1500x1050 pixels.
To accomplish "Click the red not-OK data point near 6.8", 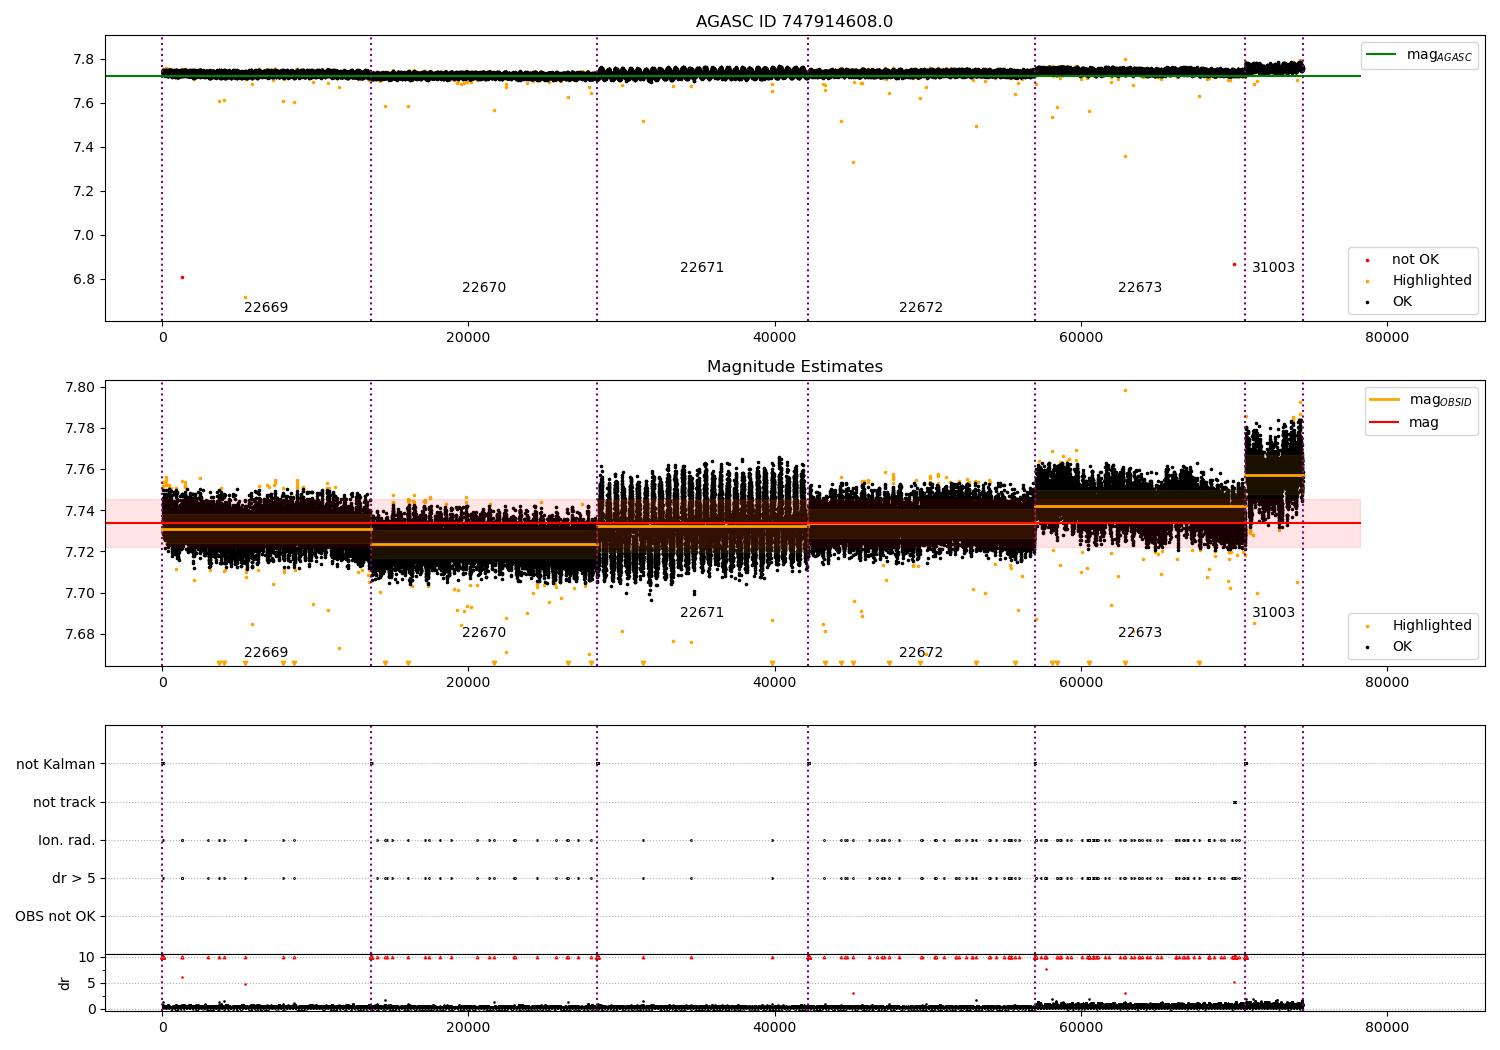I will point(182,277).
